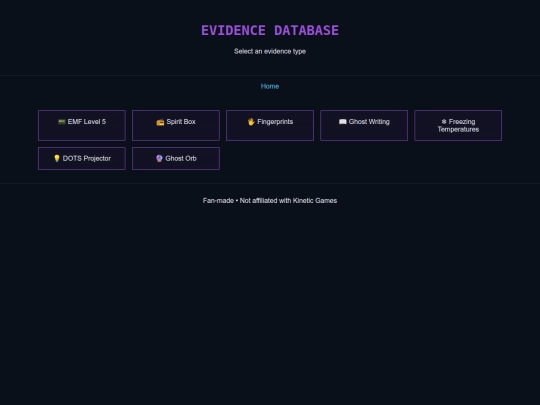Select the Freezing Temperatures evidence card
Image resolution: width=540 pixels, height=405 pixels.
tap(458, 125)
